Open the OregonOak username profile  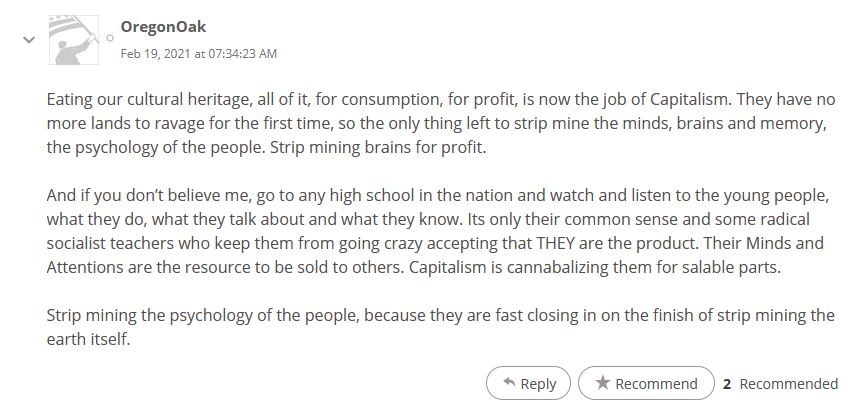163,26
